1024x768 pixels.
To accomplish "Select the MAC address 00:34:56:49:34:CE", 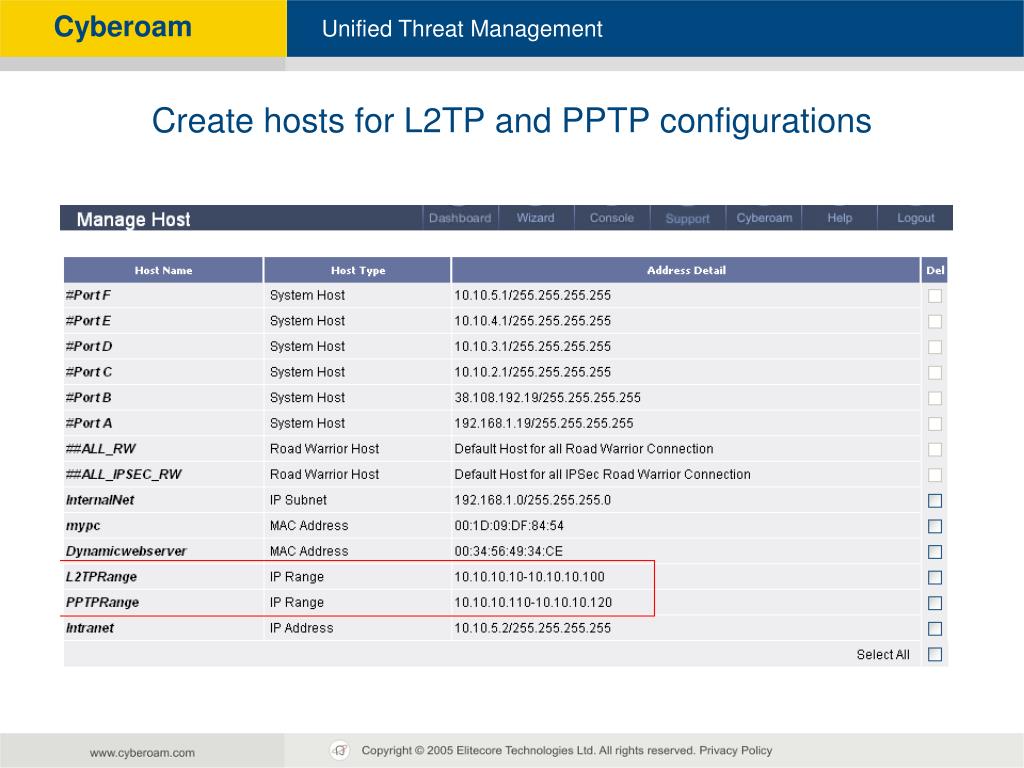I will [x=508, y=551].
